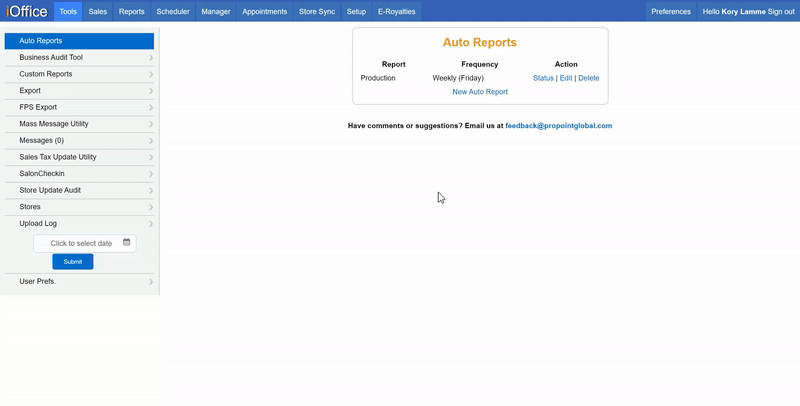Click the iOffice logo

point(27,11)
